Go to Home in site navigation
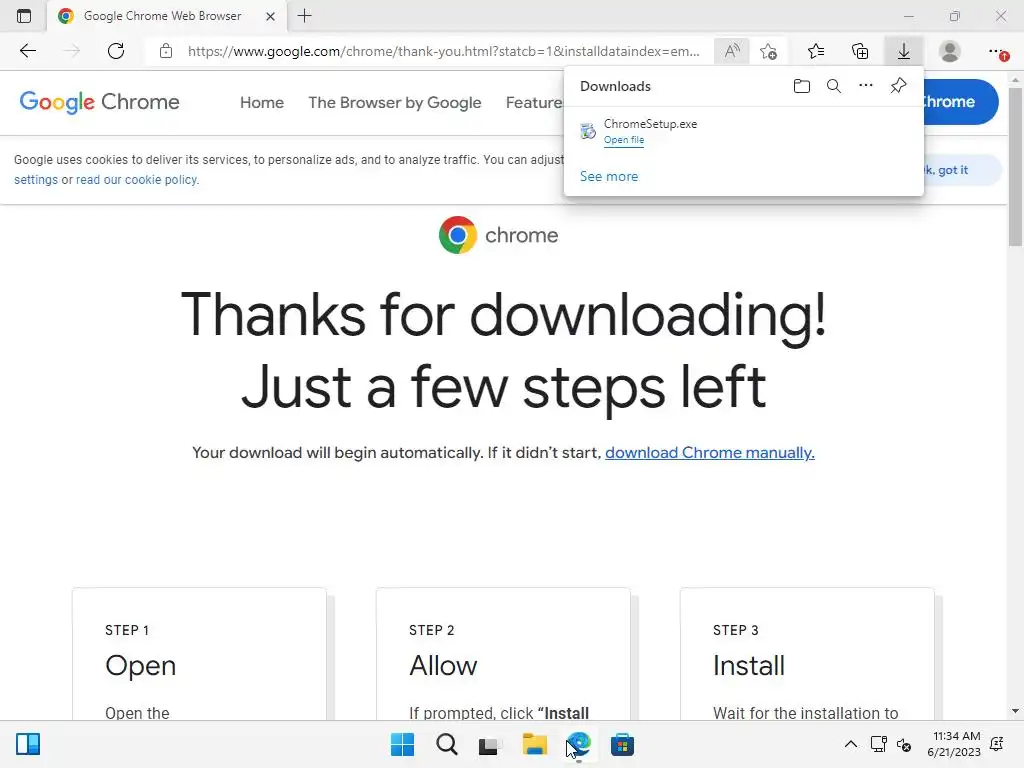This screenshot has width=1024, height=768. click(262, 103)
